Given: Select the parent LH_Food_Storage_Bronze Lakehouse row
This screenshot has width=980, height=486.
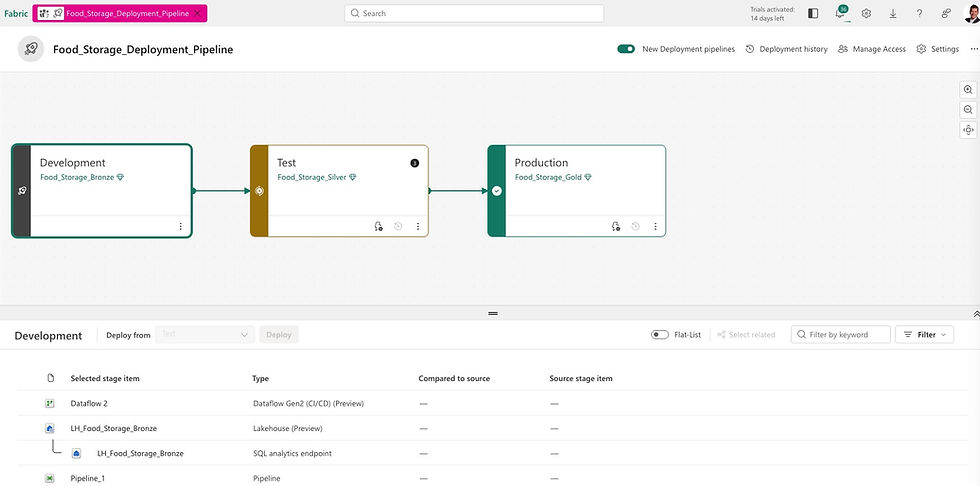Looking at the screenshot, I should (492, 429).
